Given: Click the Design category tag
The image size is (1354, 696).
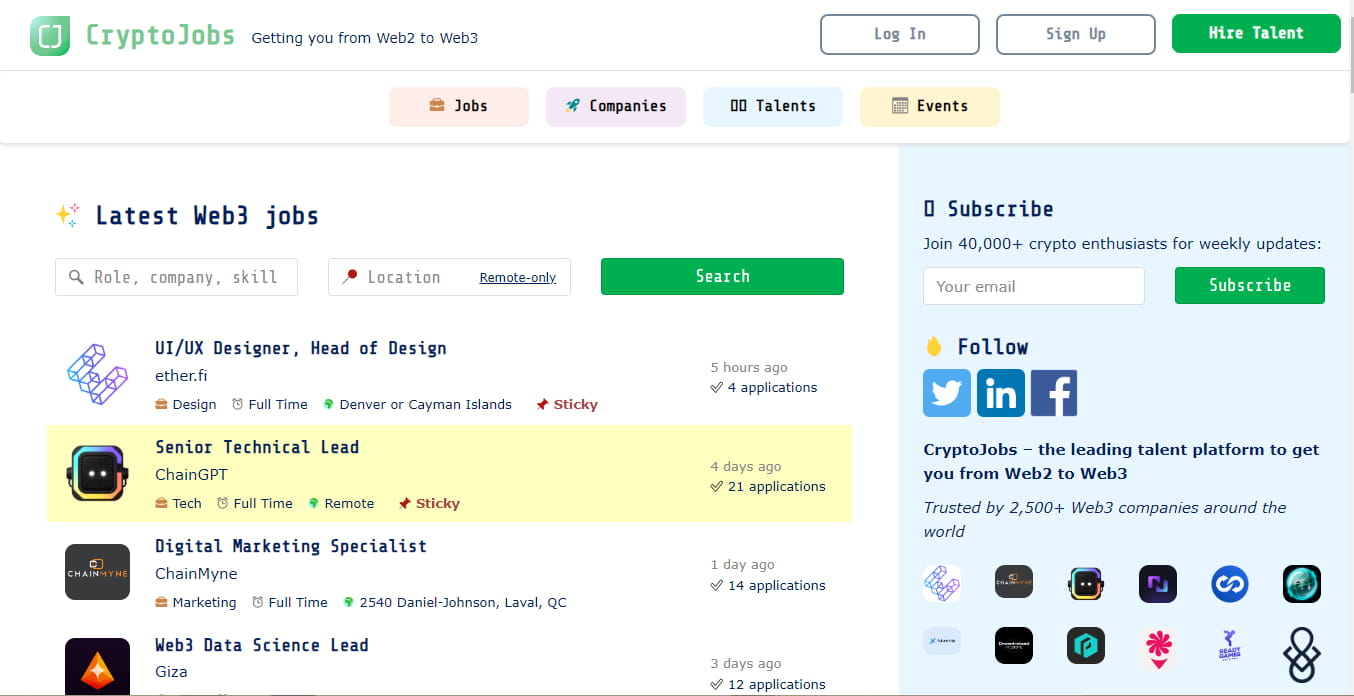Looking at the screenshot, I should (186, 405).
